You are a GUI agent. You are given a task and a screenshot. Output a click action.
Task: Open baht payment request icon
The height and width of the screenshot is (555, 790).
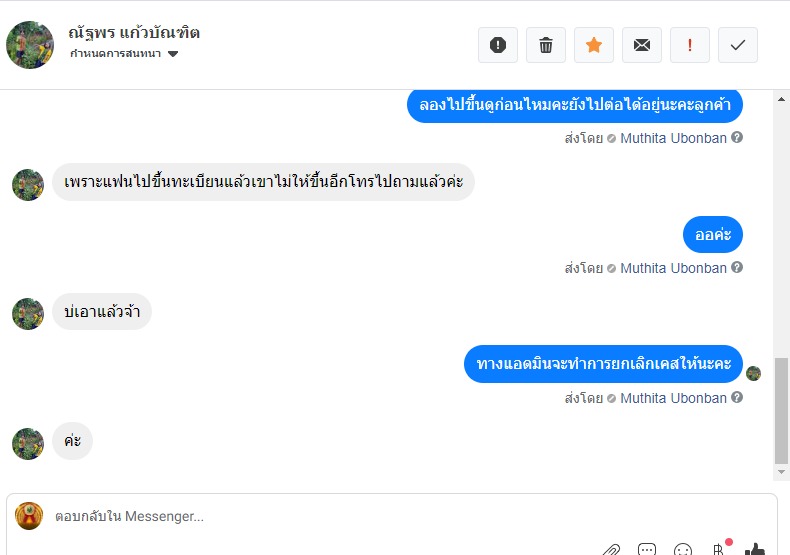(718, 549)
